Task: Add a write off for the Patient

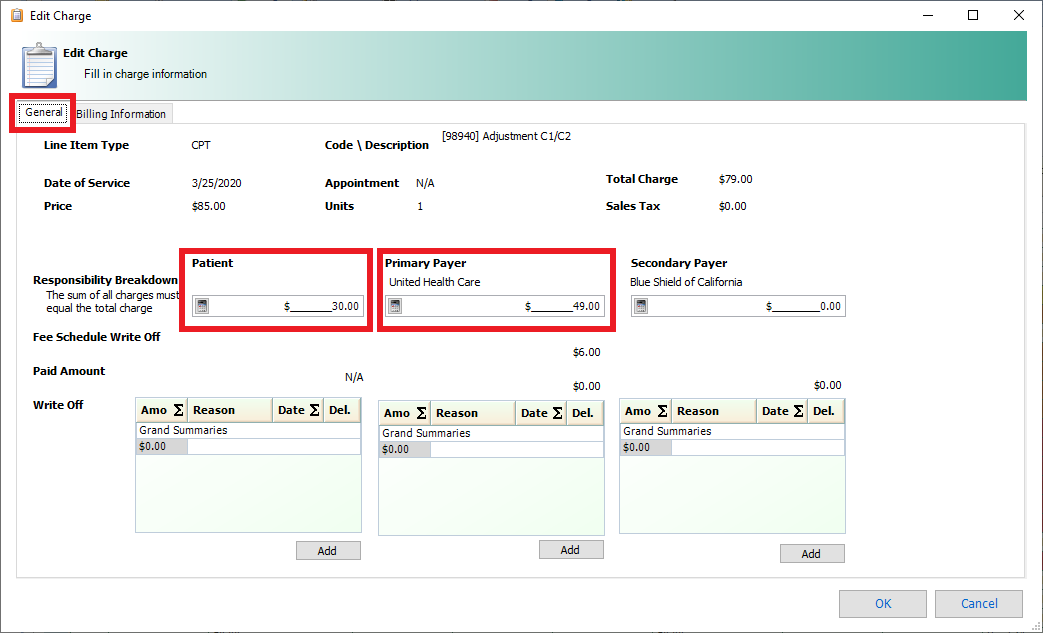Action: (x=328, y=549)
